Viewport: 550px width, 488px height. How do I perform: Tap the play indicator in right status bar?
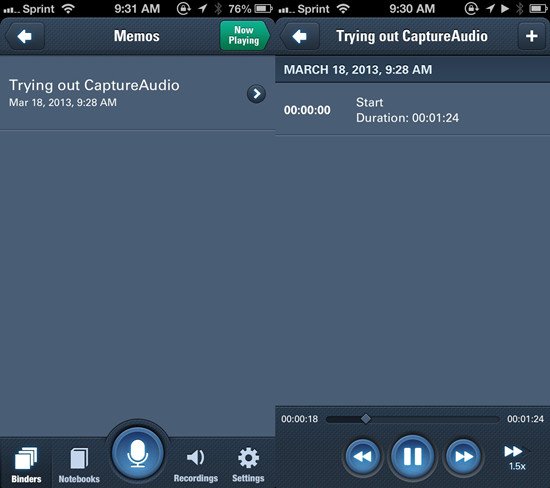505,8
